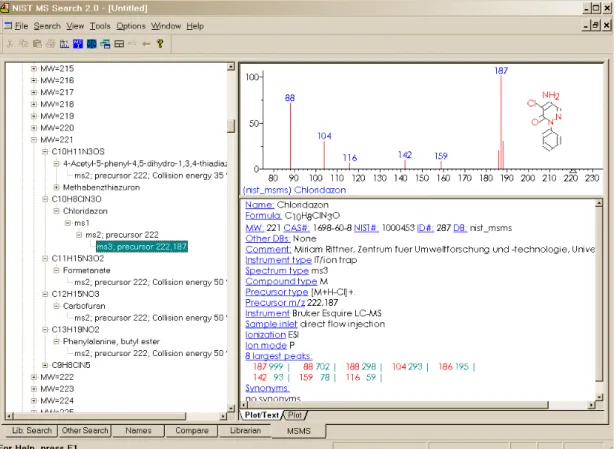
Task: Open the Window menu
Action: pos(166,26)
